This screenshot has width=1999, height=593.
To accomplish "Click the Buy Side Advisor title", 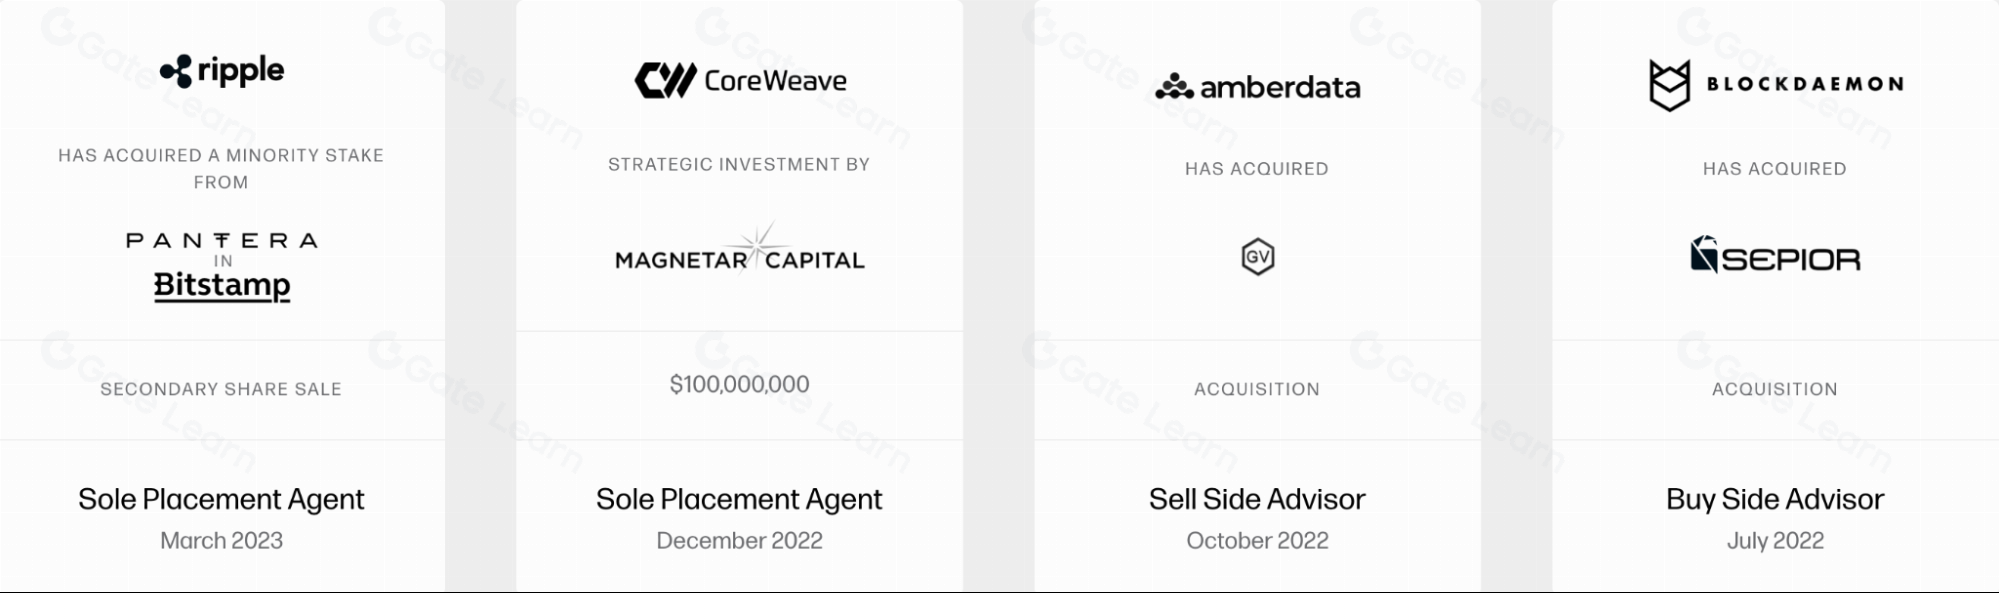I will point(1775,499).
